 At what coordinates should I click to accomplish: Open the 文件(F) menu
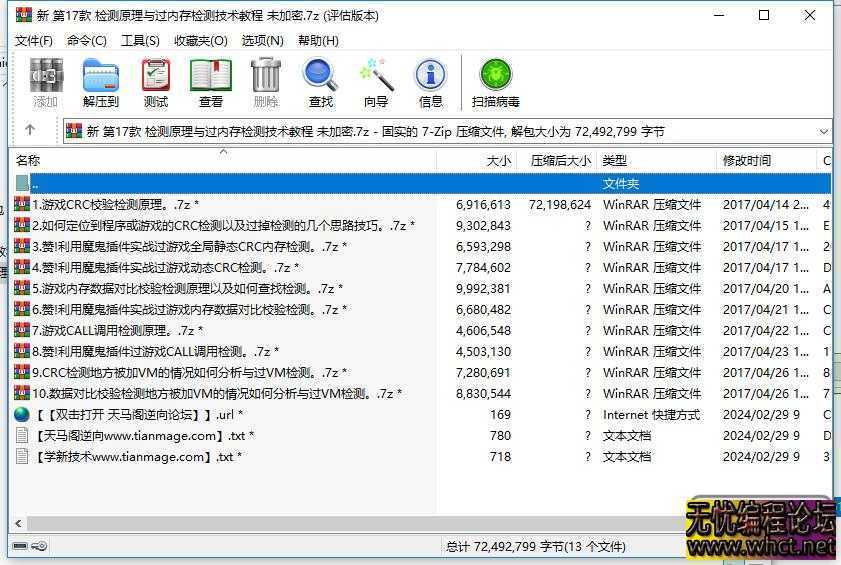(34, 40)
